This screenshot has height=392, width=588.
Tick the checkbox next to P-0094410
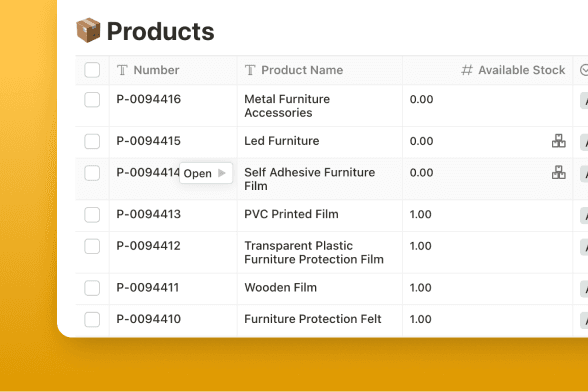coord(92,320)
